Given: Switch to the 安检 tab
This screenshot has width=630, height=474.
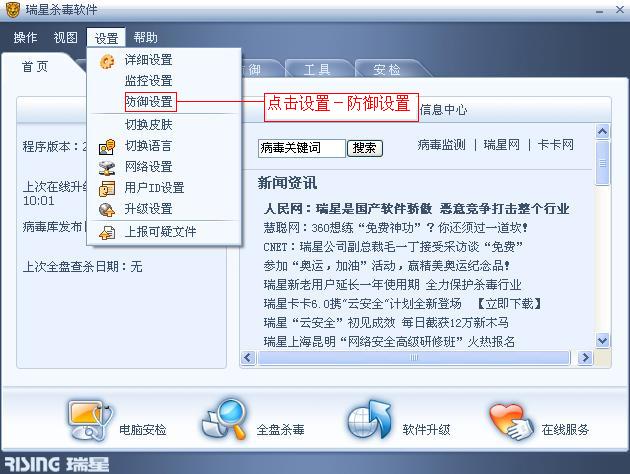Looking at the screenshot, I should click(x=387, y=69).
